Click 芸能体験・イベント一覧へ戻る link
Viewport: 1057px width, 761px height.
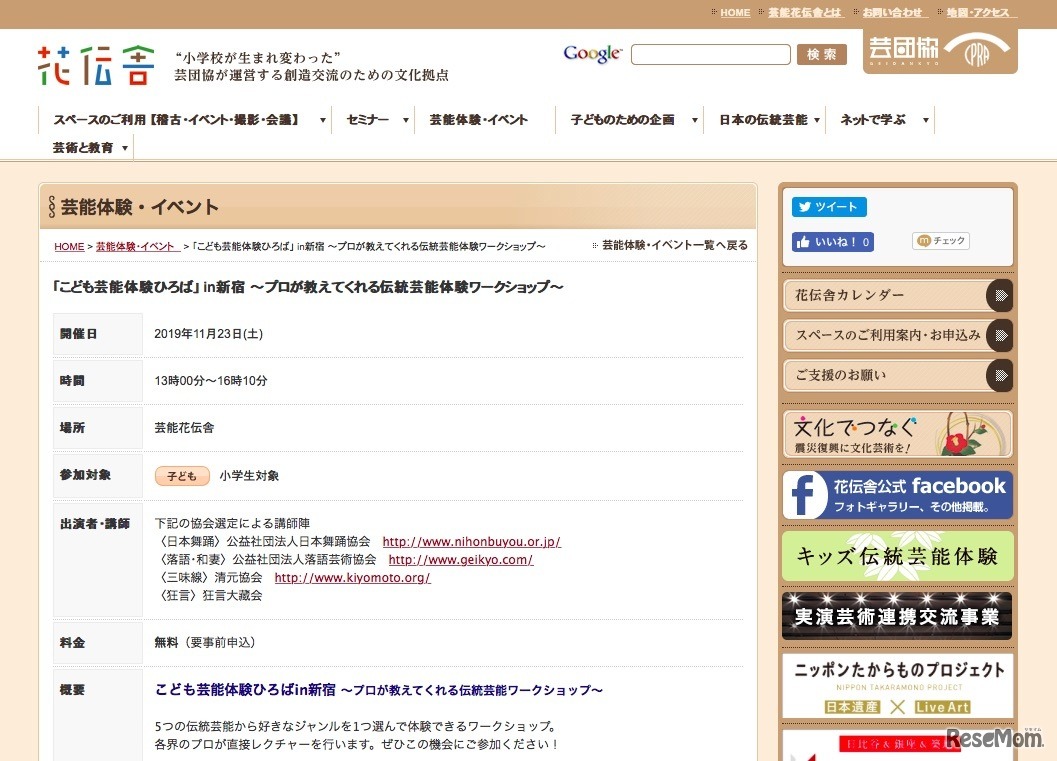click(x=676, y=245)
